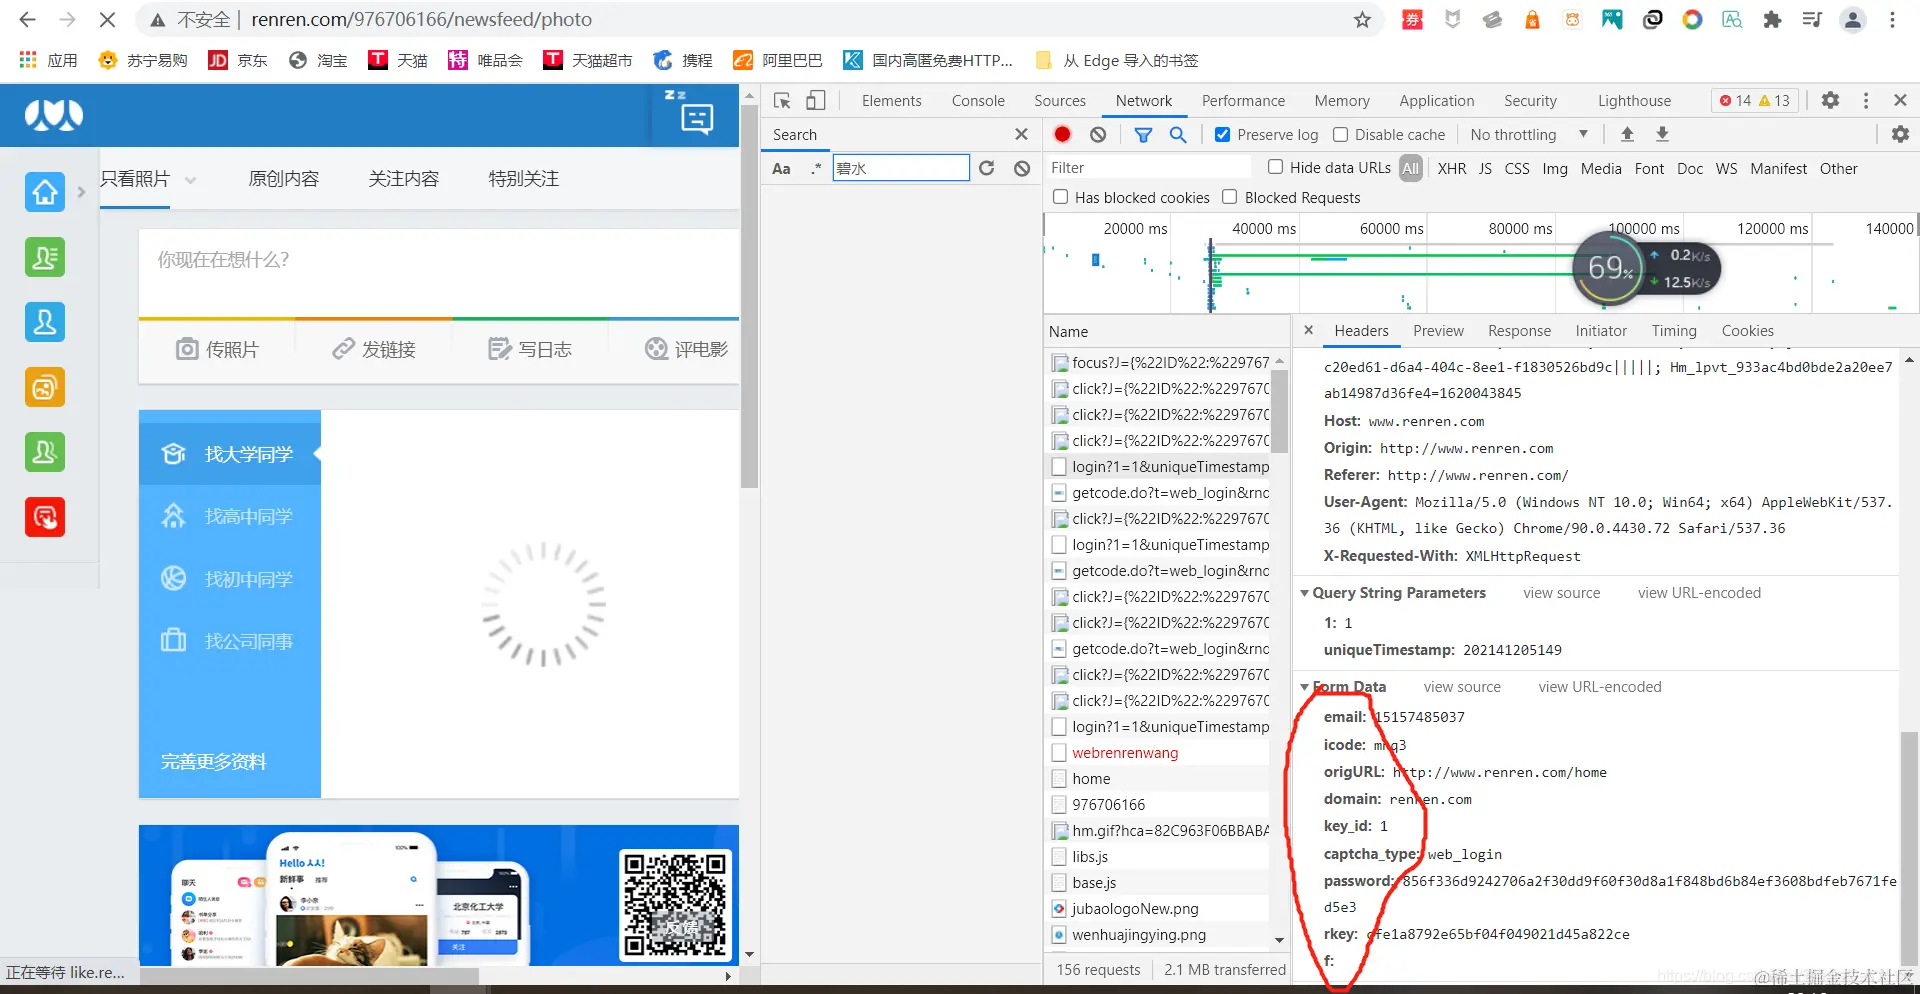Click view source beside Form Data

tap(1462, 687)
